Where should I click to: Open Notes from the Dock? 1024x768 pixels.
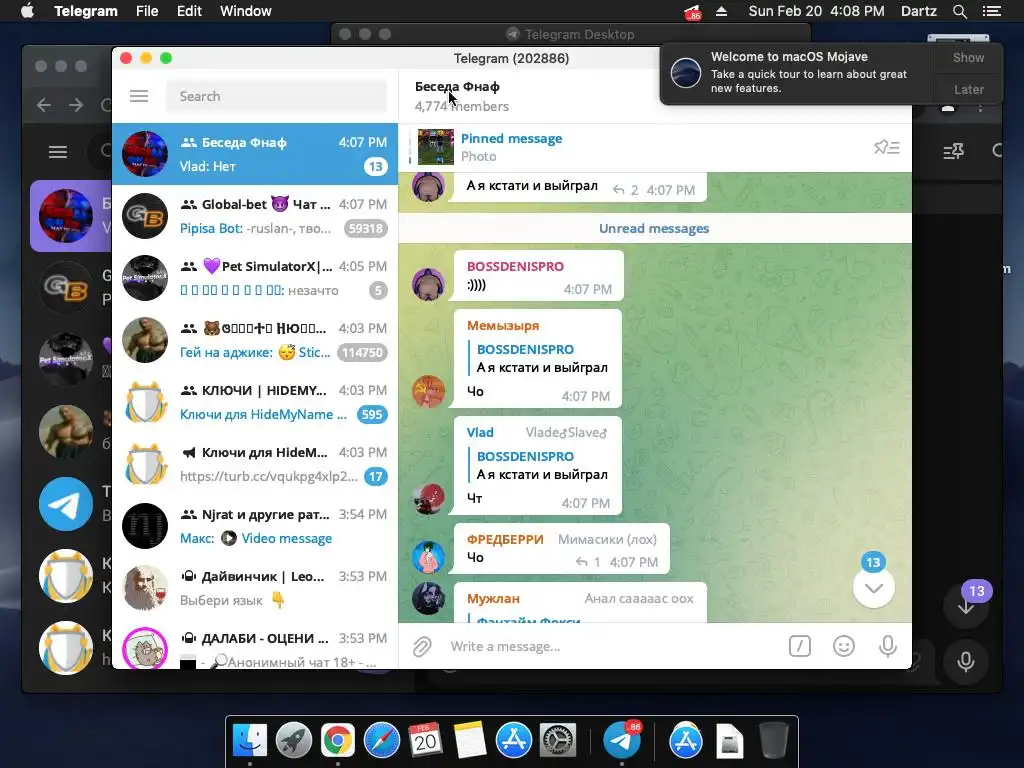(470, 741)
